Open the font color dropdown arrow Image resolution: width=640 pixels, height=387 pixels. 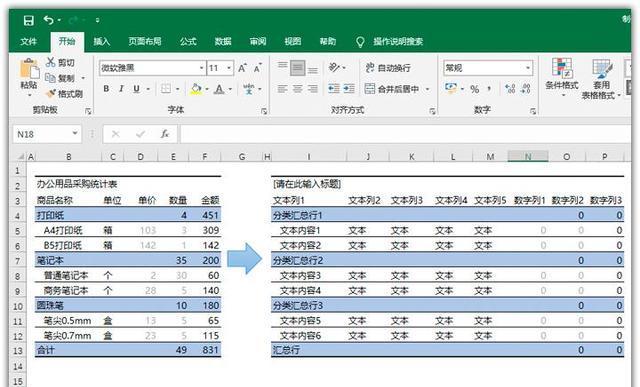click(230, 89)
